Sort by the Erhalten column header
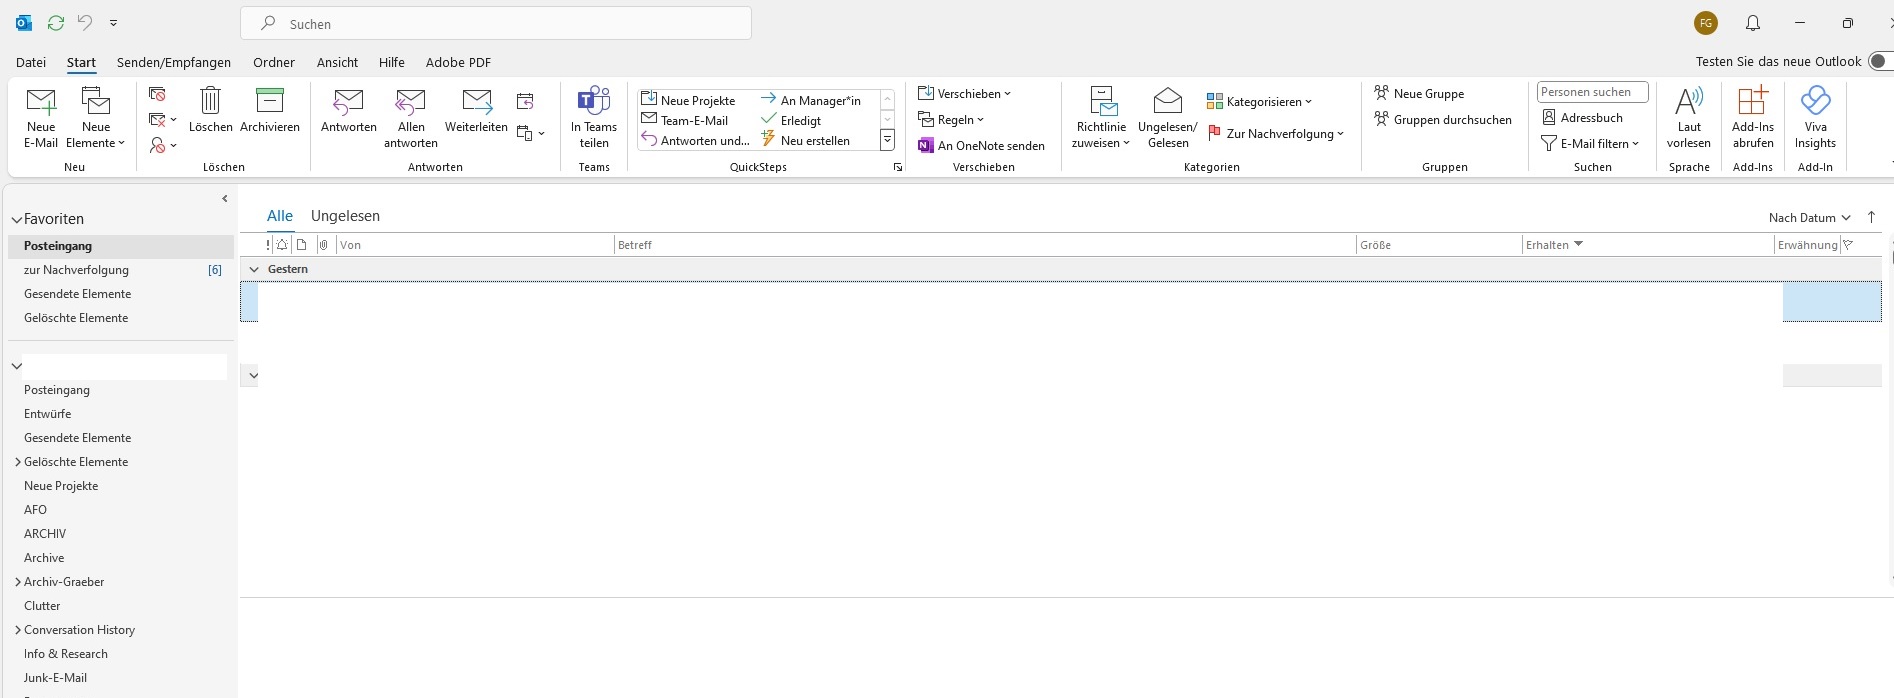 tap(1647, 245)
